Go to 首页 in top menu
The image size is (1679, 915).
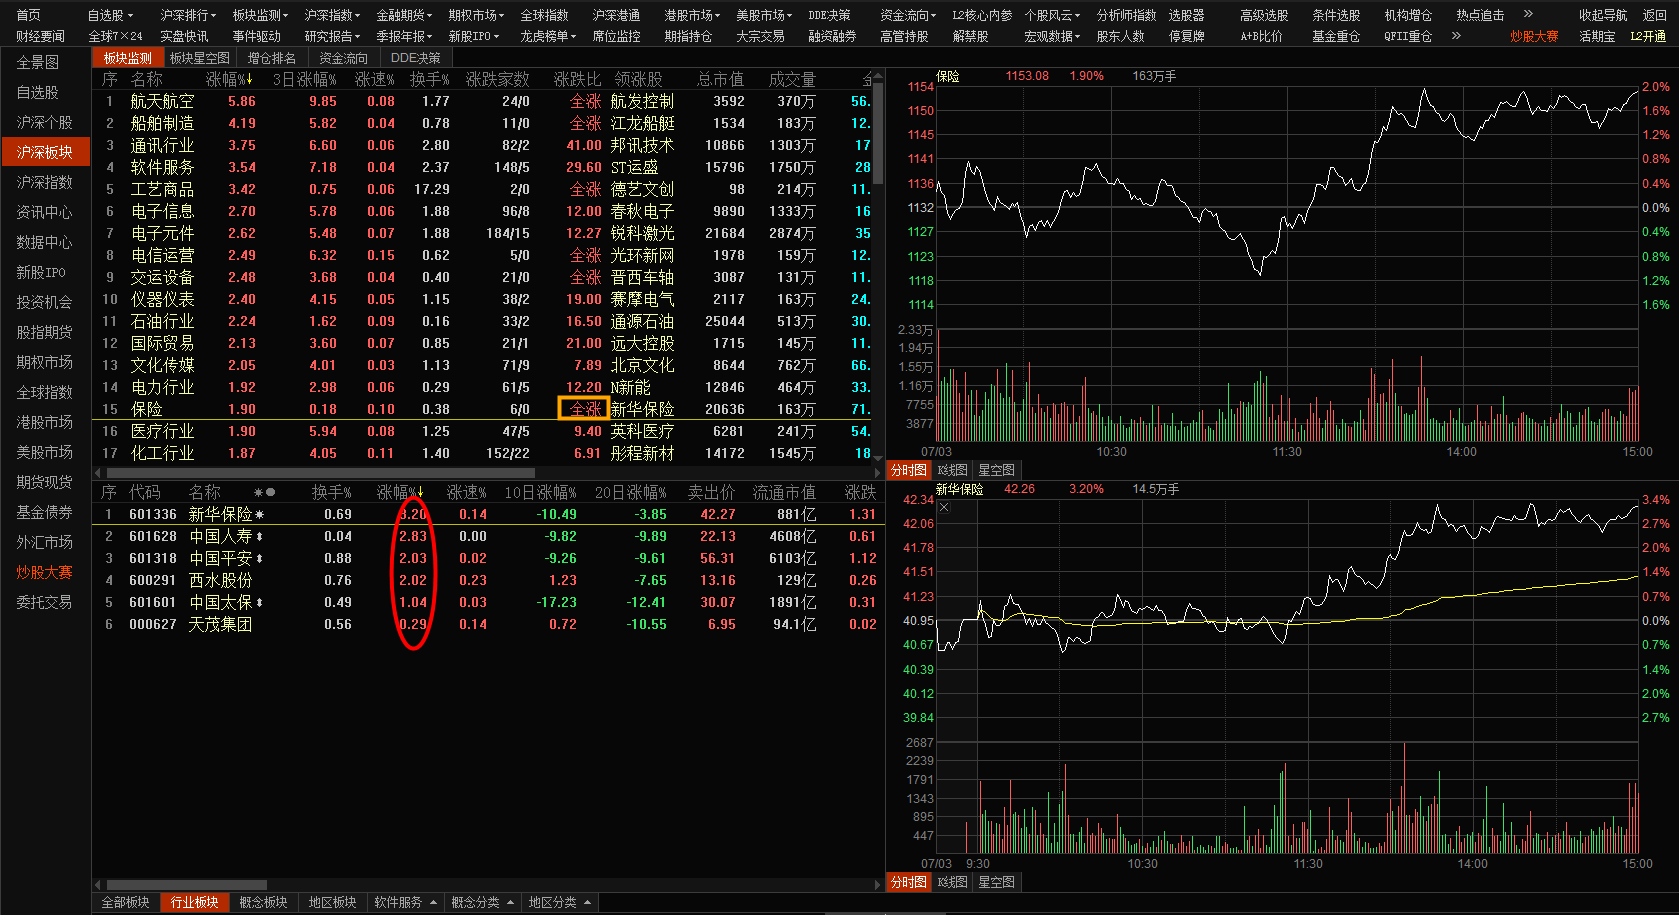tap(28, 15)
